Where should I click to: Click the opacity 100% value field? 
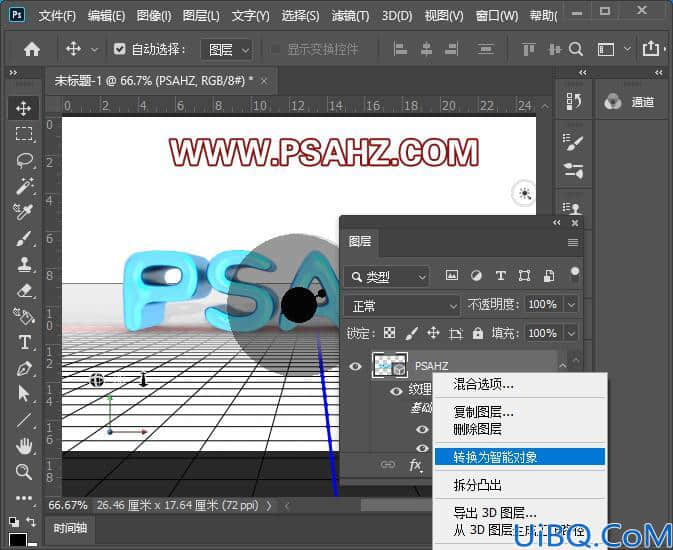tap(543, 304)
